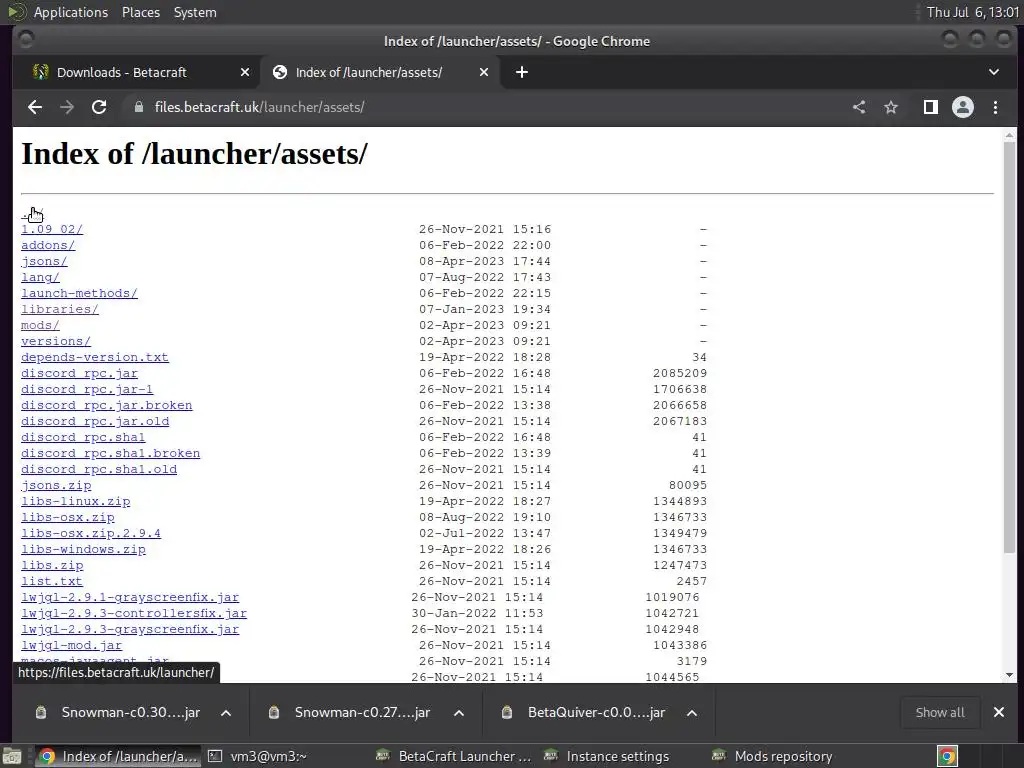Click the discord_rpc.jar.old link
1024x768 pixels.
pyautogui.click(x=95, y=421)
